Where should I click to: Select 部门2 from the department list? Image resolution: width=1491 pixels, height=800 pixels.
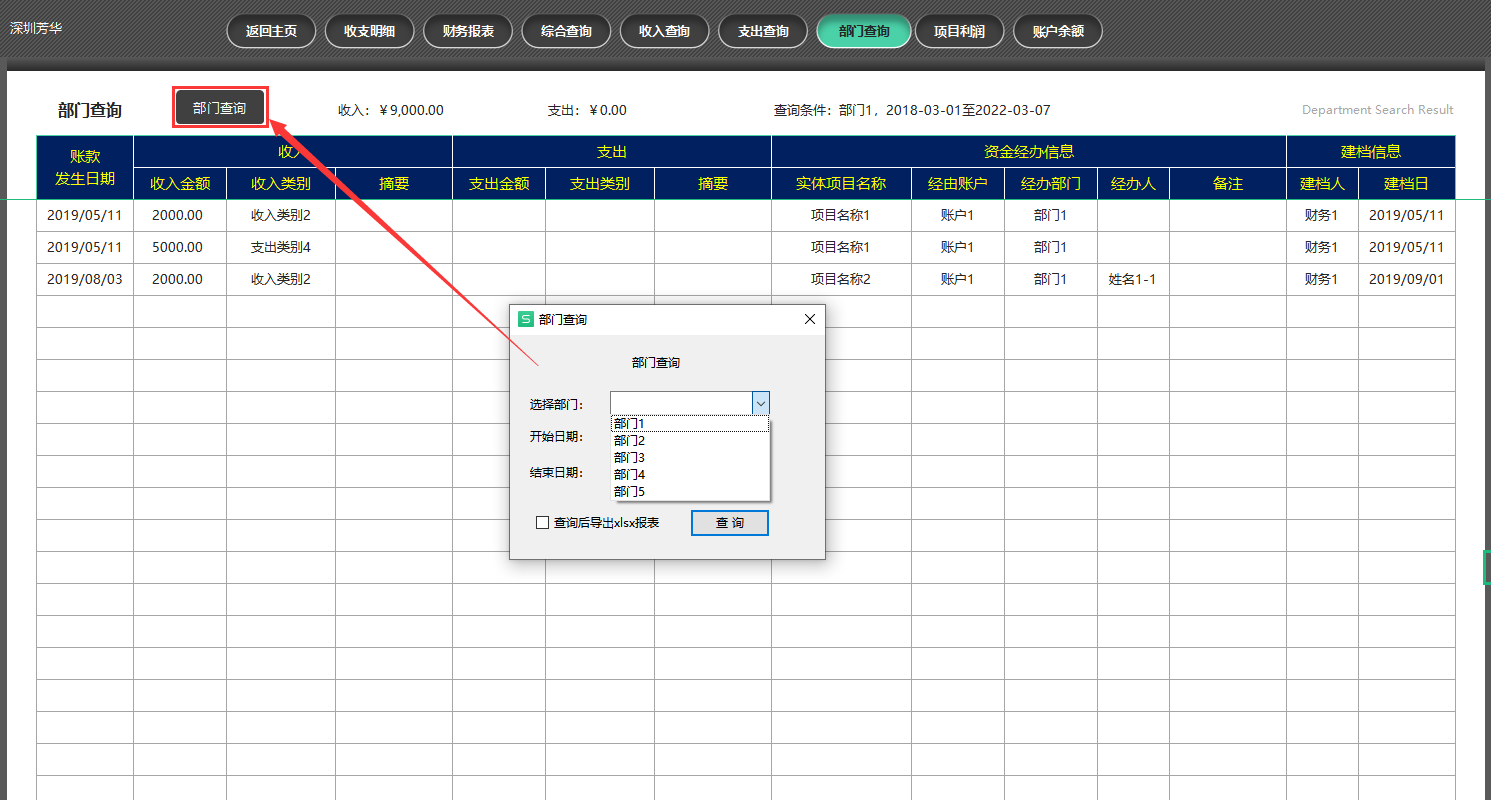click(x=629, y=440)
